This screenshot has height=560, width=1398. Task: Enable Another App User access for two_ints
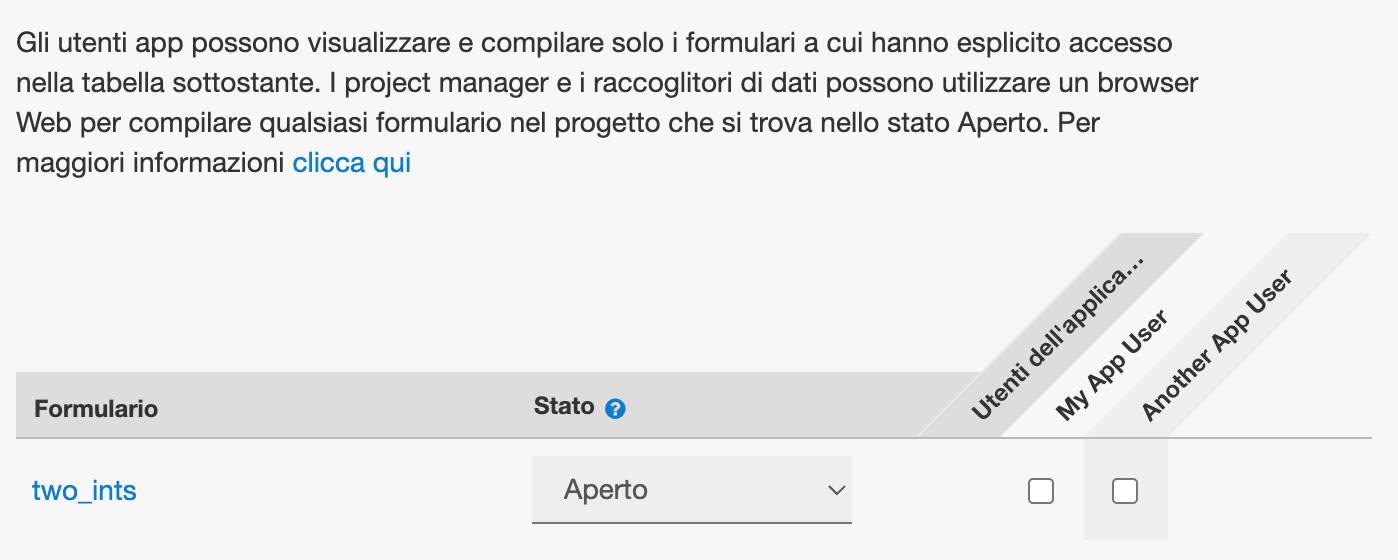tap(1125, 491)
